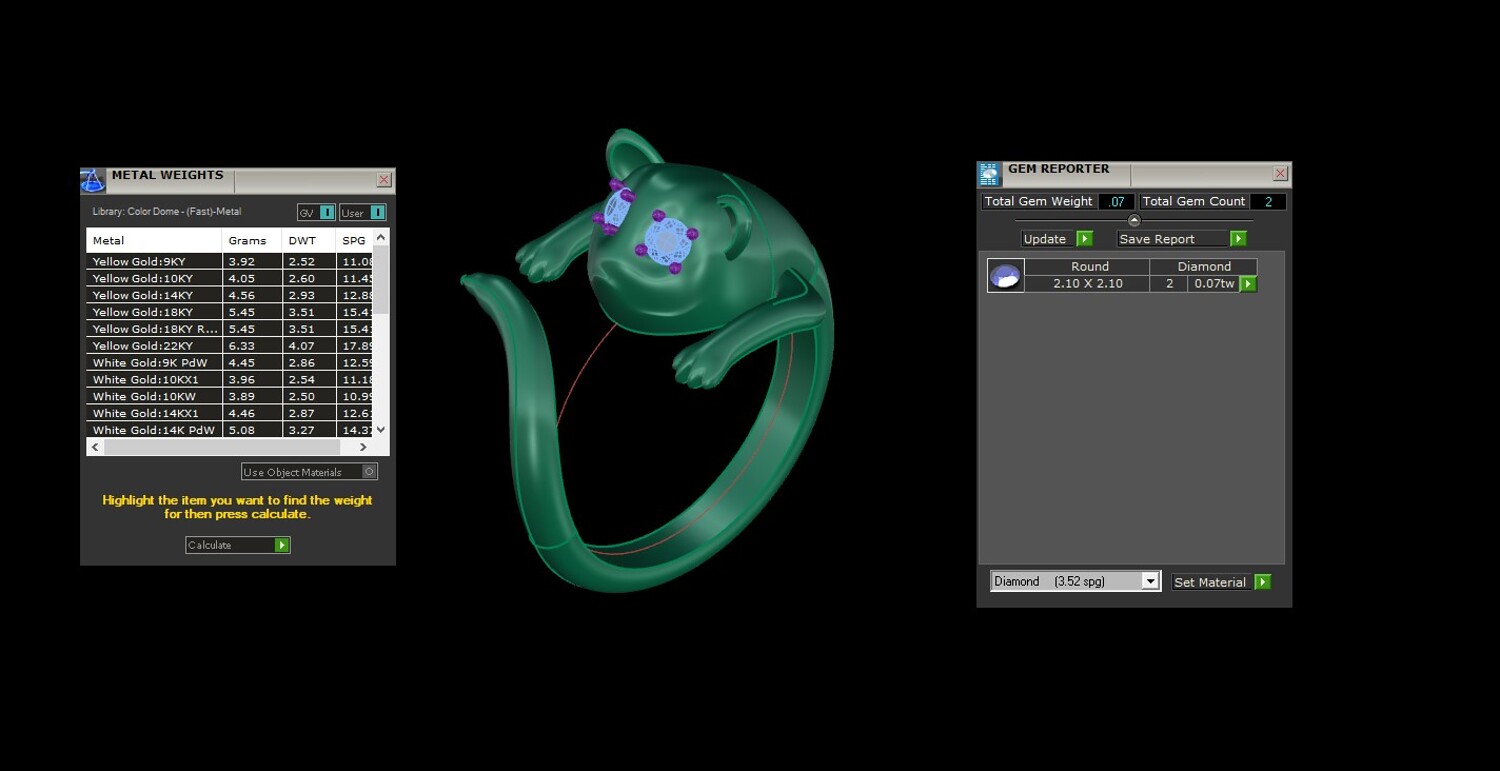Close the Gem Reporter panel
Image resolution: width=1500 pixels, height=771 pixels.
tap(1280, 174)
